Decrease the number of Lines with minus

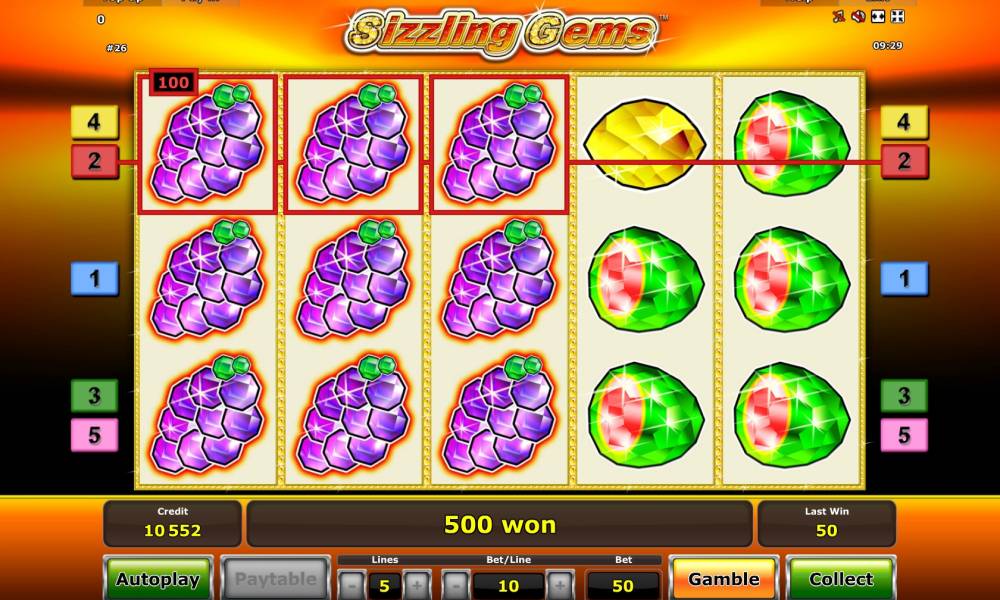351,585
